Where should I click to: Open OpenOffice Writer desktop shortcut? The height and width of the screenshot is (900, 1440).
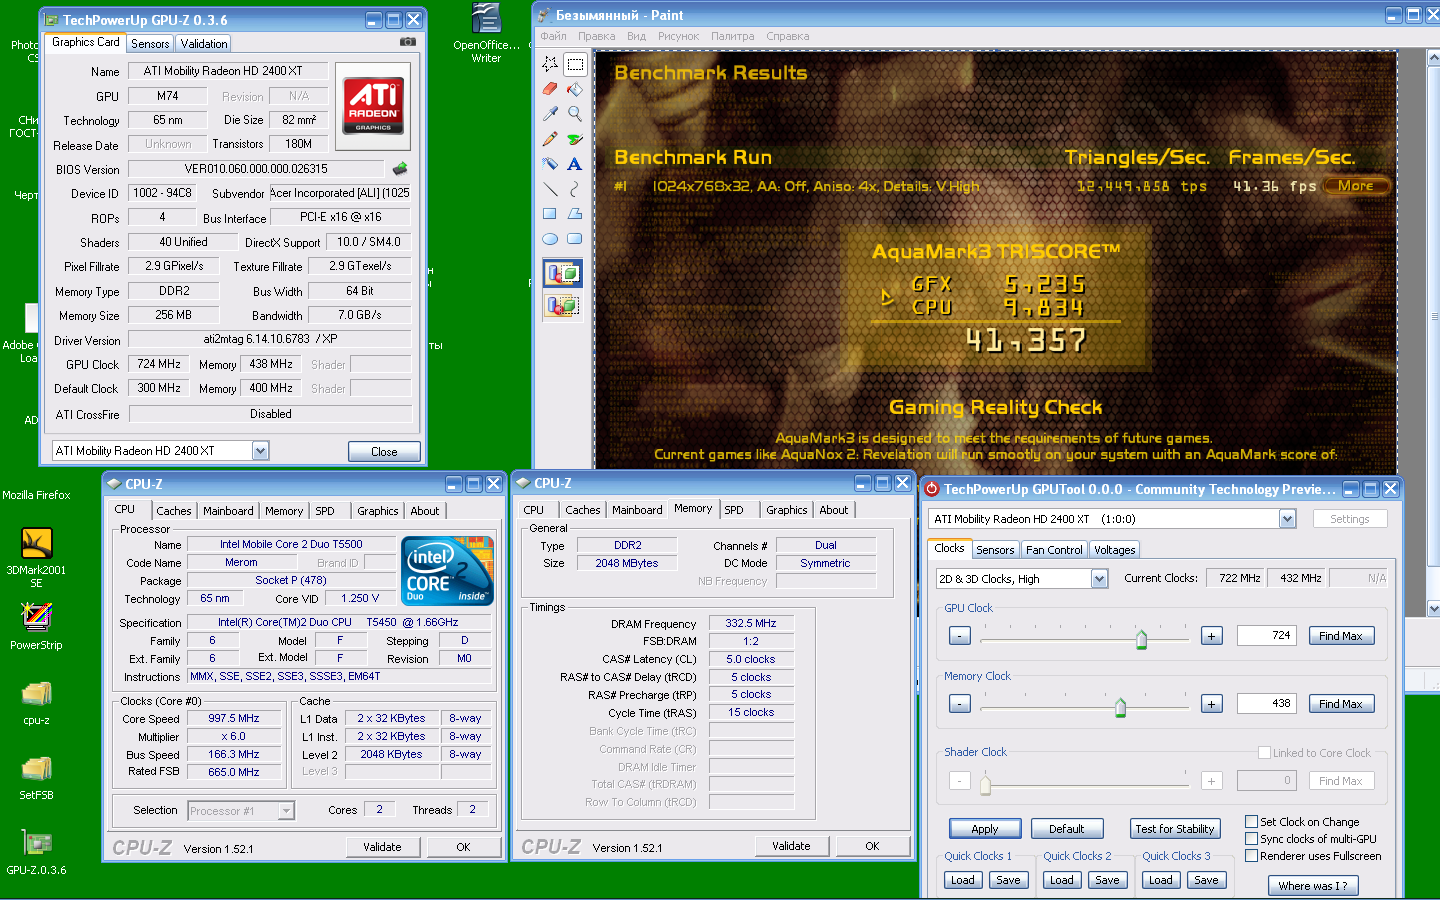486,33
